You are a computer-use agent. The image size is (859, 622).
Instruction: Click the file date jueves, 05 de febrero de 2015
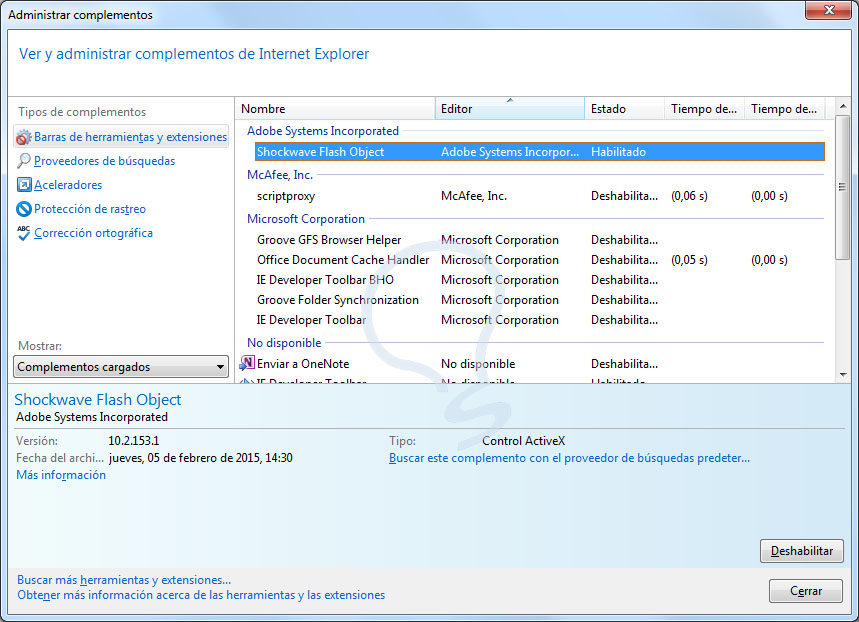[201, 458]
